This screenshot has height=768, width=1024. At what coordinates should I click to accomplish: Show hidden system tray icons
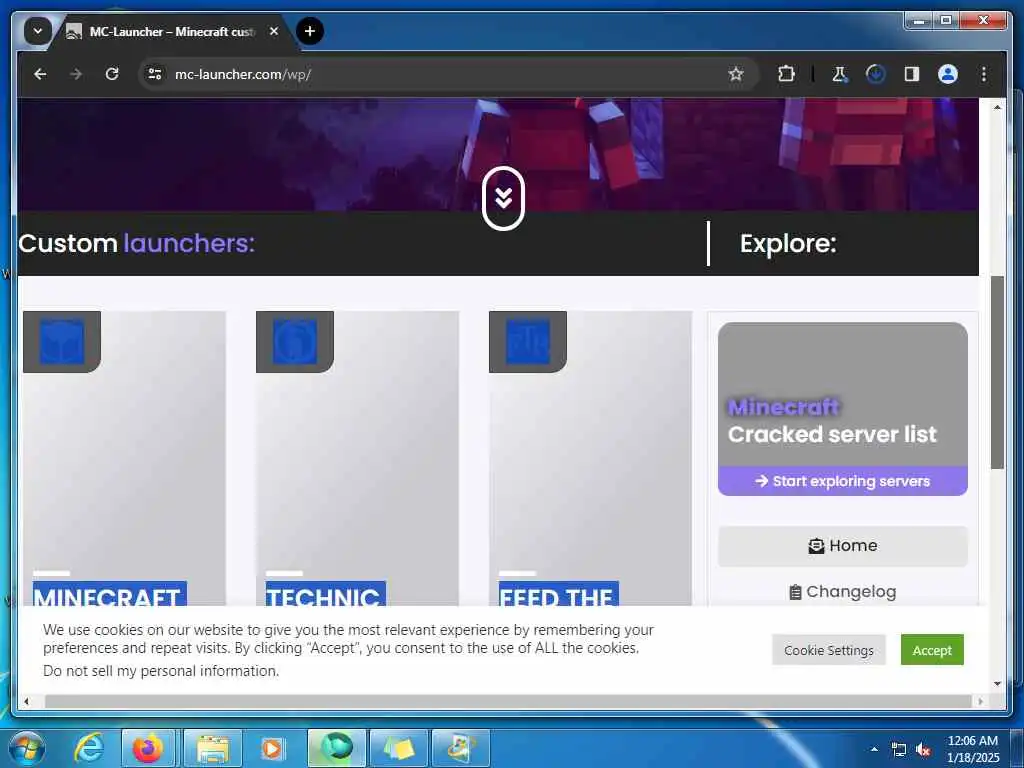[874, 749]
